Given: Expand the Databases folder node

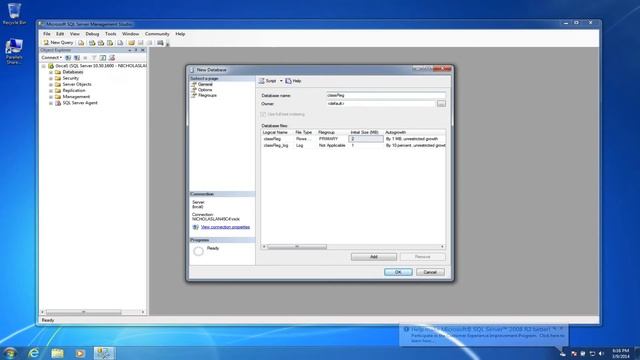Looking at the screenshot, I should pyautogui.click(x=51, y=72).
